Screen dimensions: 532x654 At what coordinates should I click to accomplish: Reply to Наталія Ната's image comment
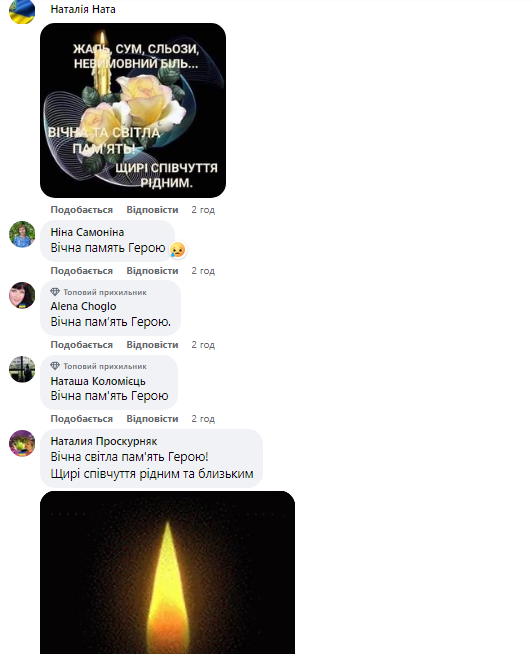click(152, 209)
